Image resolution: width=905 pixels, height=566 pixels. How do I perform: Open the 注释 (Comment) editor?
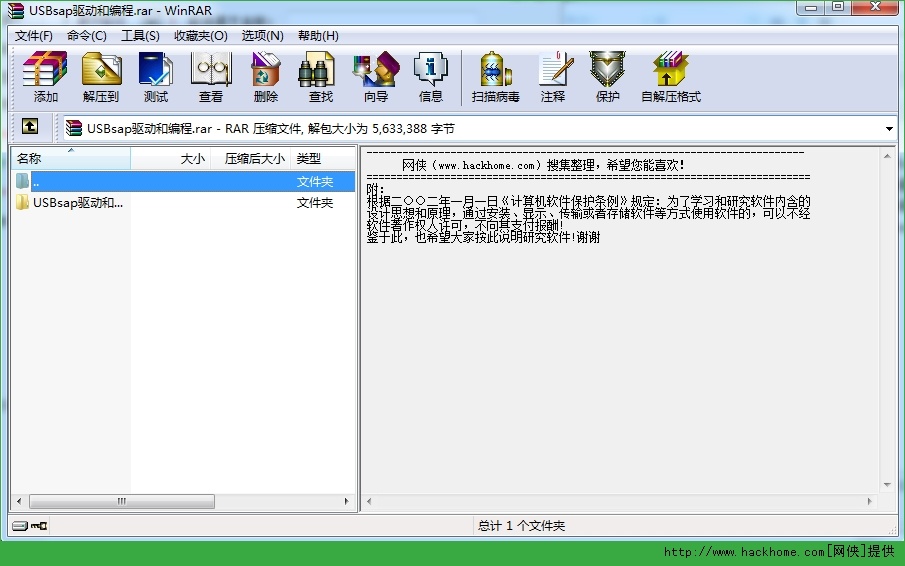tap(553, 77)
